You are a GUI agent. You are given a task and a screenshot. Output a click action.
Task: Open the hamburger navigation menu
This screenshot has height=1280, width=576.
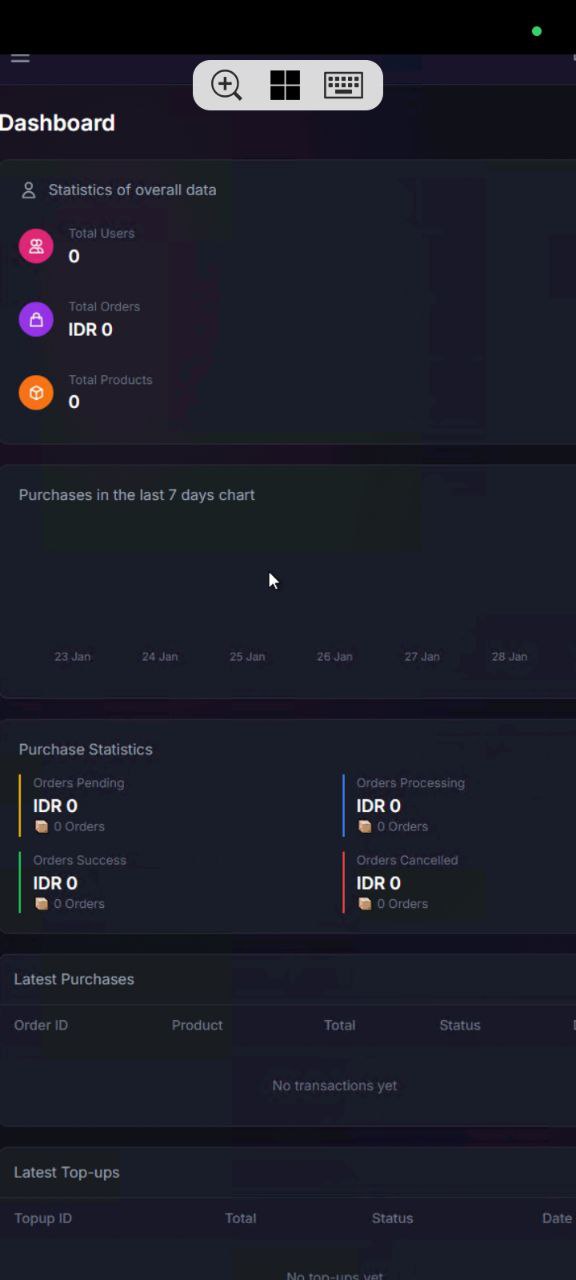click(x=19, y=57)
